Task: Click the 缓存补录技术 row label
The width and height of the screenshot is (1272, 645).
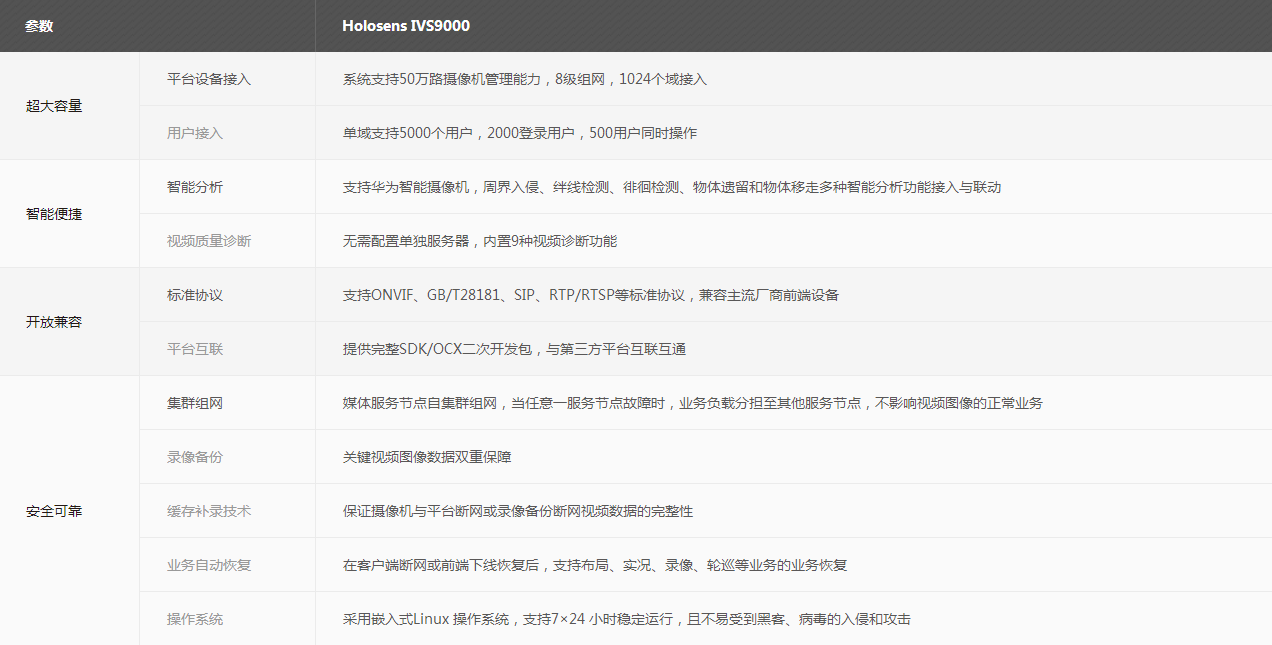Action: (x=209, y=511)
